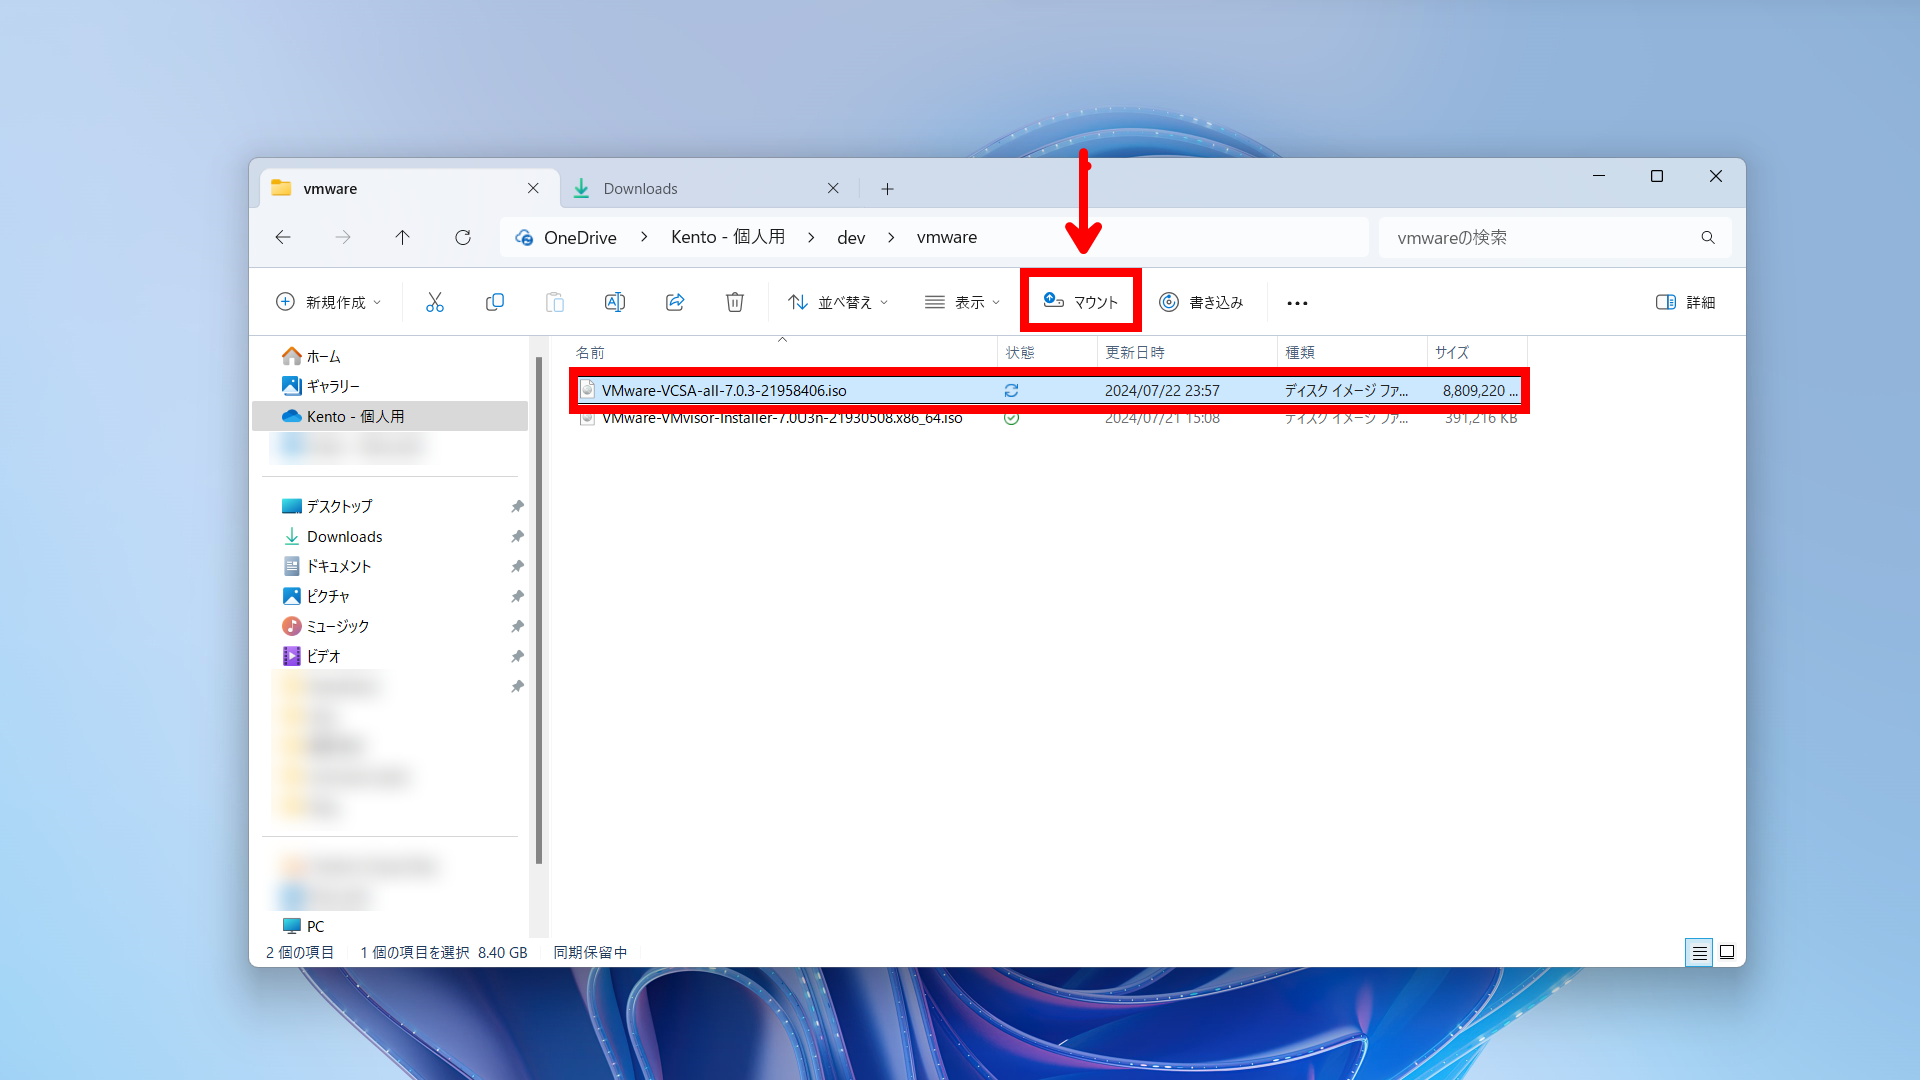Screen dimensions: 1920x1080
Task: Switch to large thumbnails view
Action: 1727,952
